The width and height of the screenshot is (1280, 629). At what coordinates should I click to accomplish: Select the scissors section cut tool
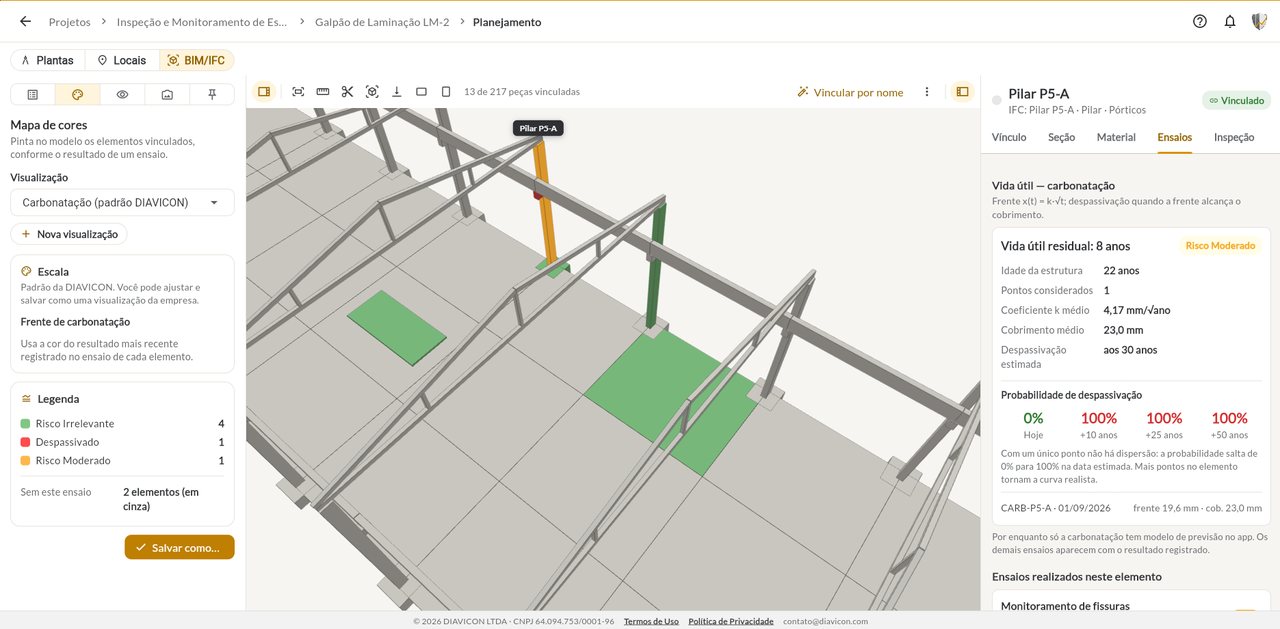347,92
